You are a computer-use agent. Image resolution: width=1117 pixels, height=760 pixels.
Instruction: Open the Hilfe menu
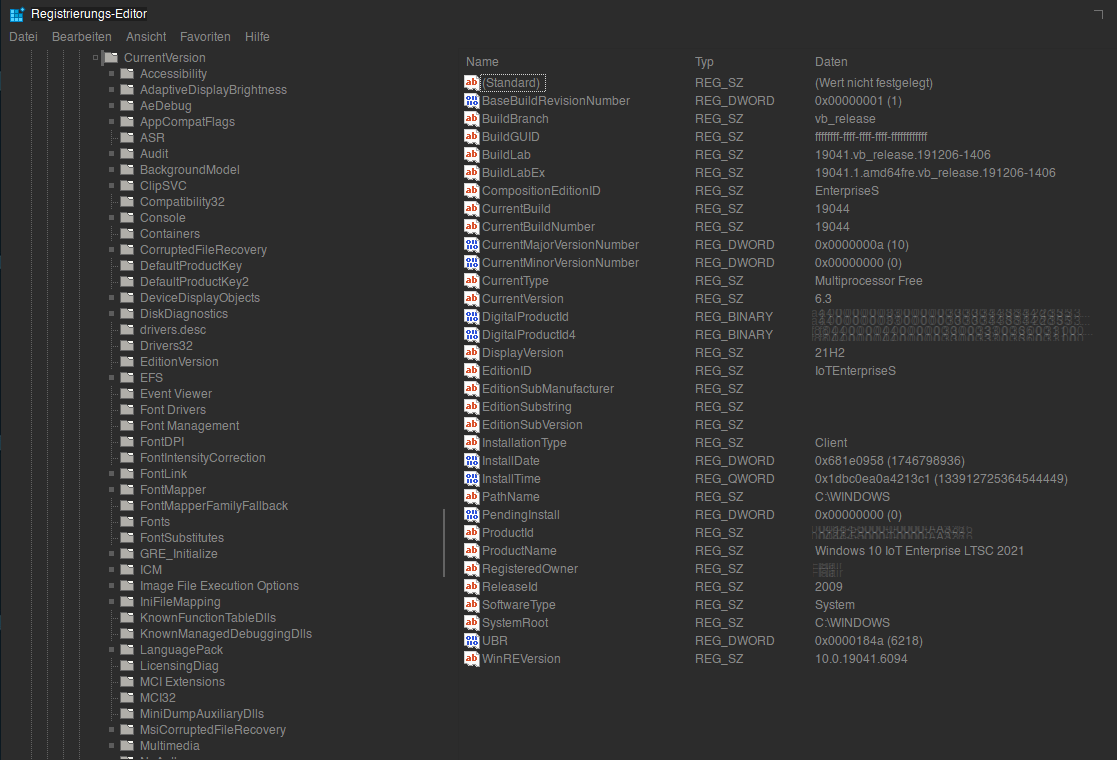(x=257, y=36)
